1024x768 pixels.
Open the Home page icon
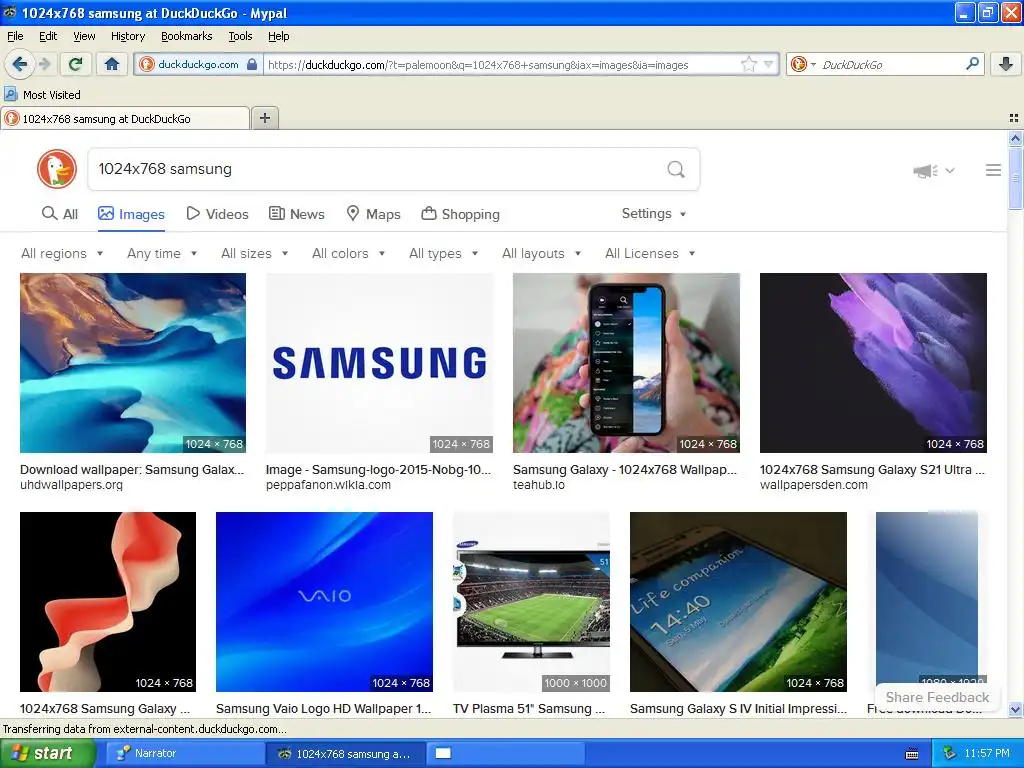click(112, 64)
